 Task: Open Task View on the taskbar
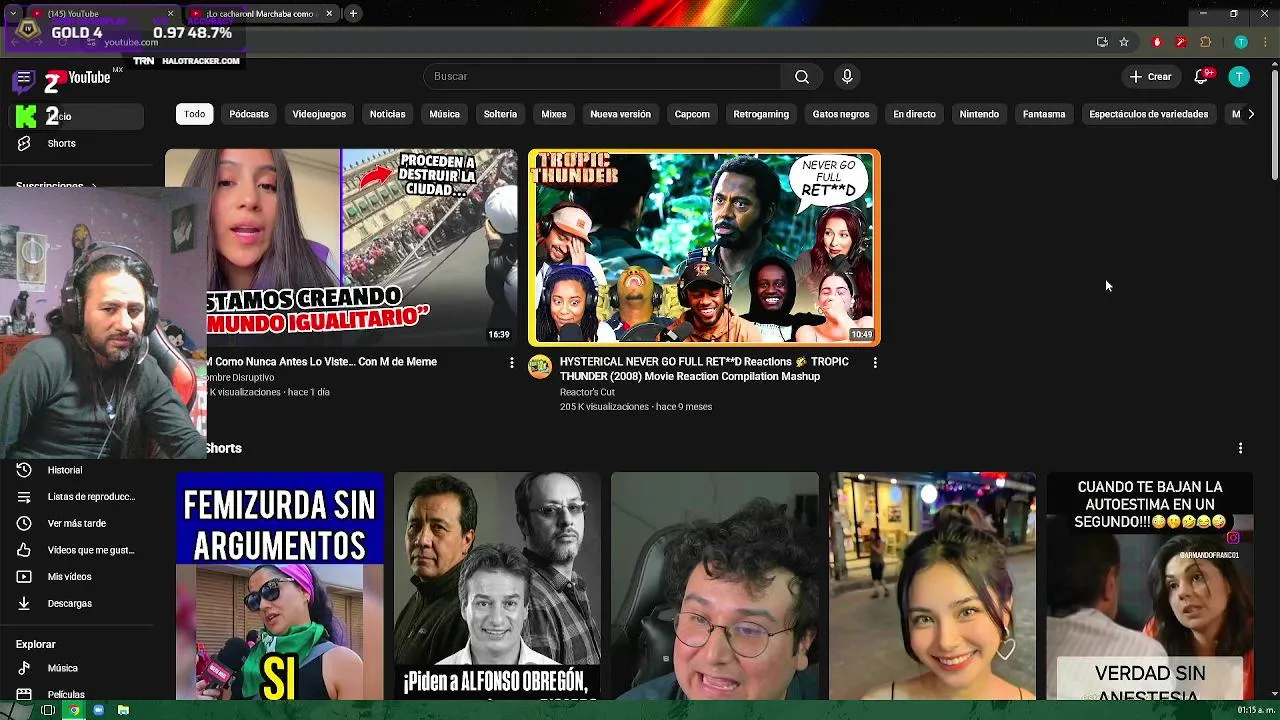point(47,710)
